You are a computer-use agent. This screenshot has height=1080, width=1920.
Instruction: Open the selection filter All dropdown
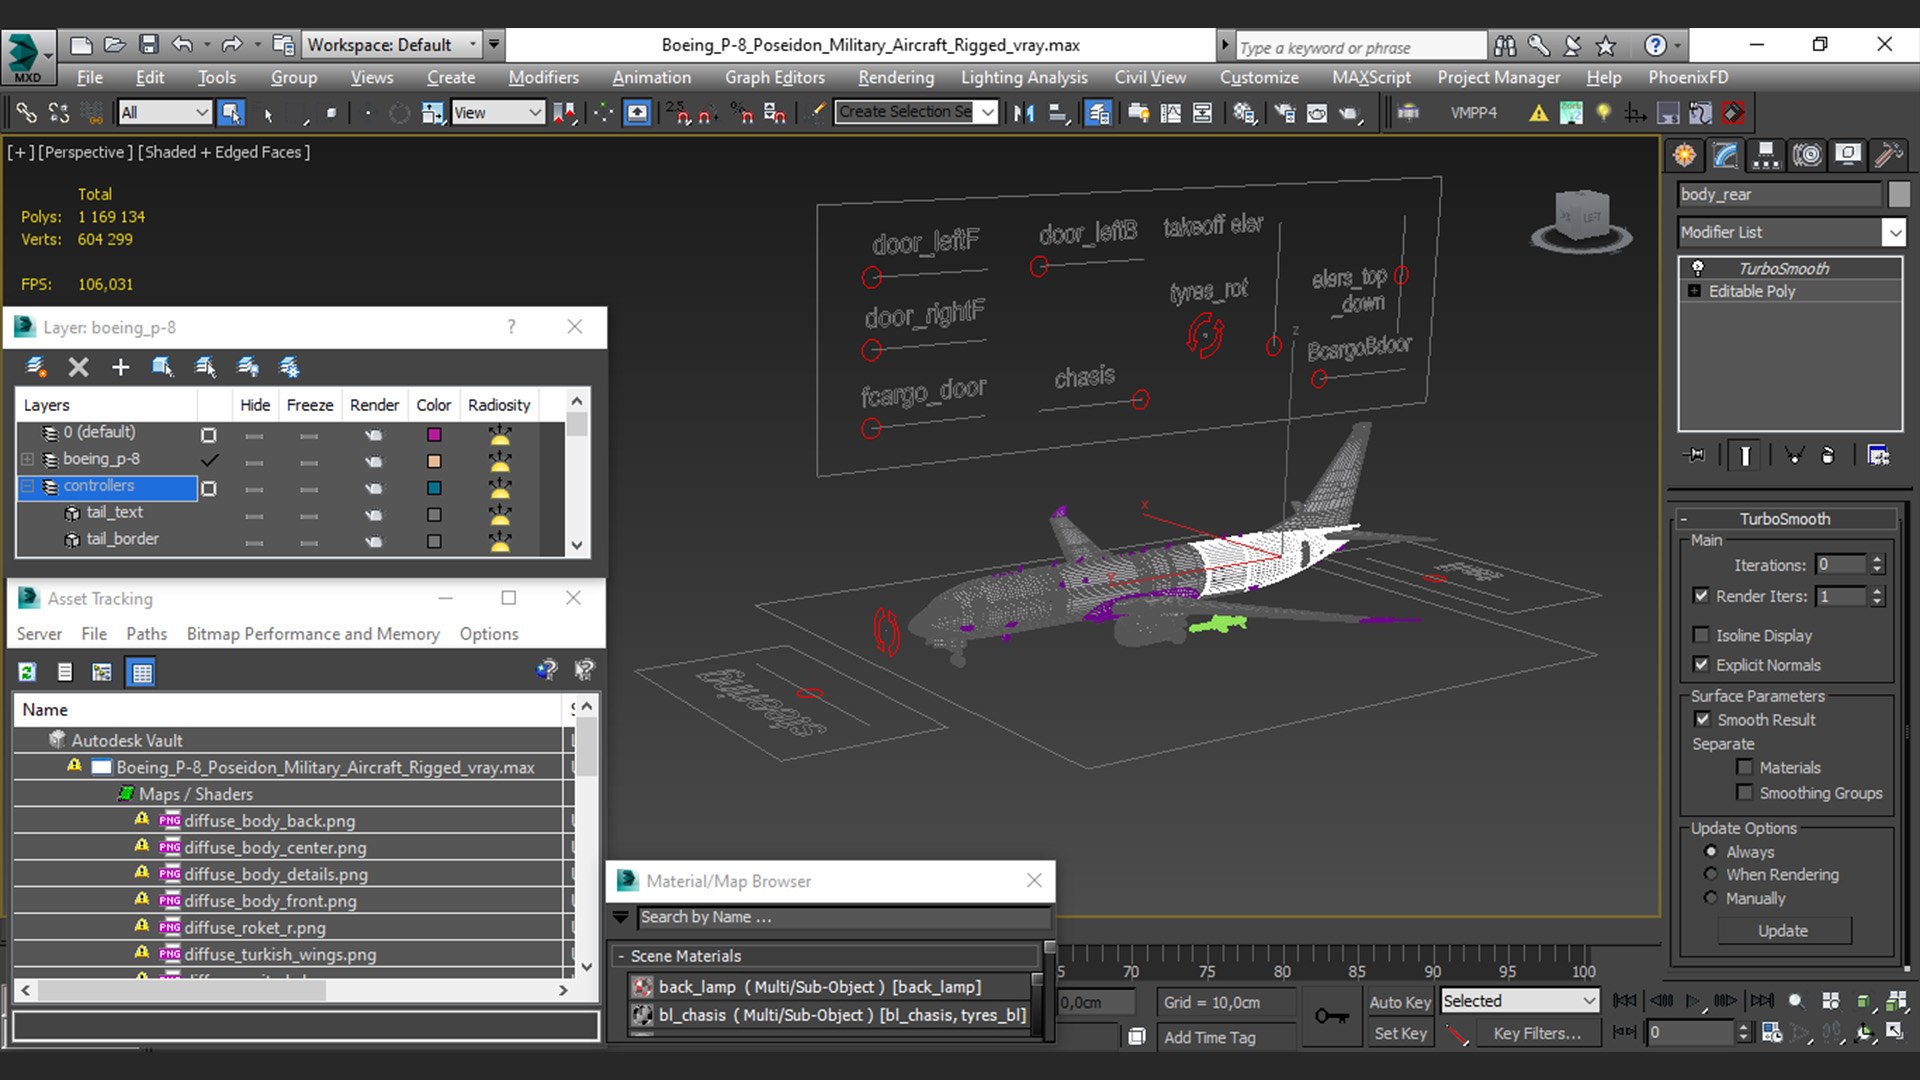pos(165,113)
